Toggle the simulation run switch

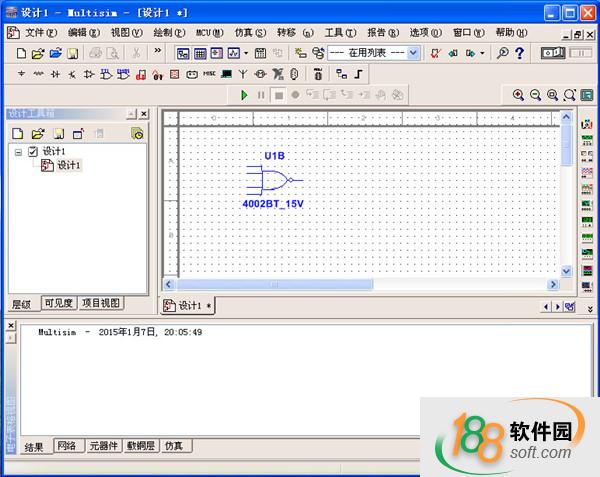pyautogui.click(x=551, y=53)
